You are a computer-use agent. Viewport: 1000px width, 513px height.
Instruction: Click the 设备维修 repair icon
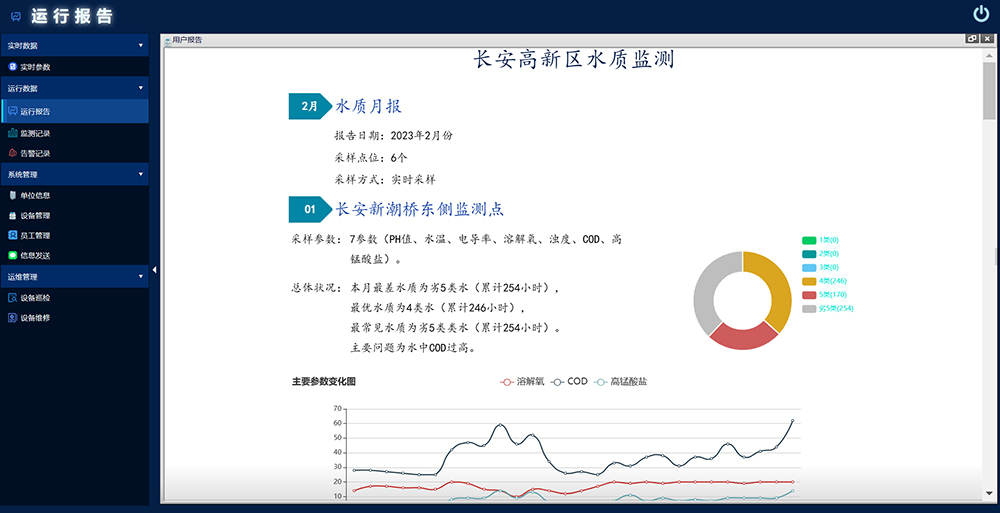pos(13,317)
